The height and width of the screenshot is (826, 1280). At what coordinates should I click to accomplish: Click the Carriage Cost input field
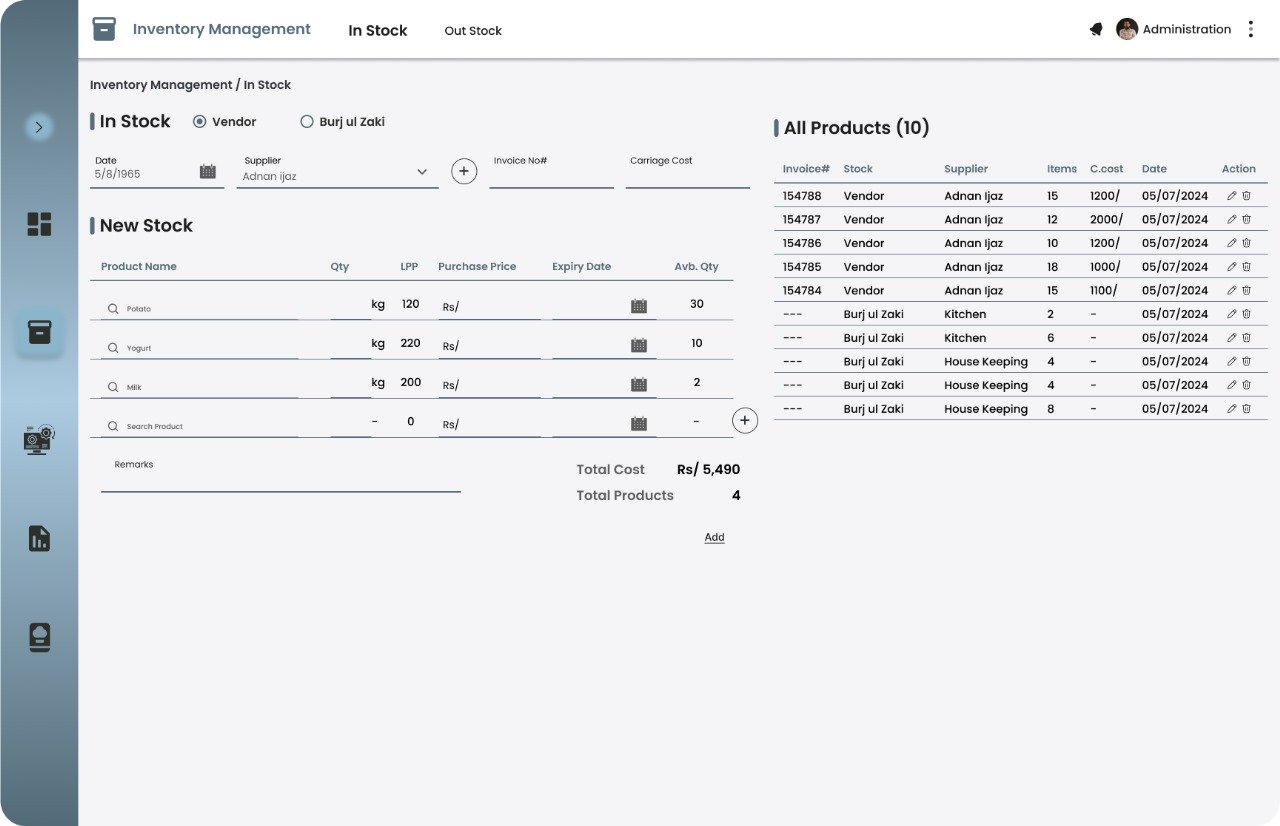coord(688,171)
